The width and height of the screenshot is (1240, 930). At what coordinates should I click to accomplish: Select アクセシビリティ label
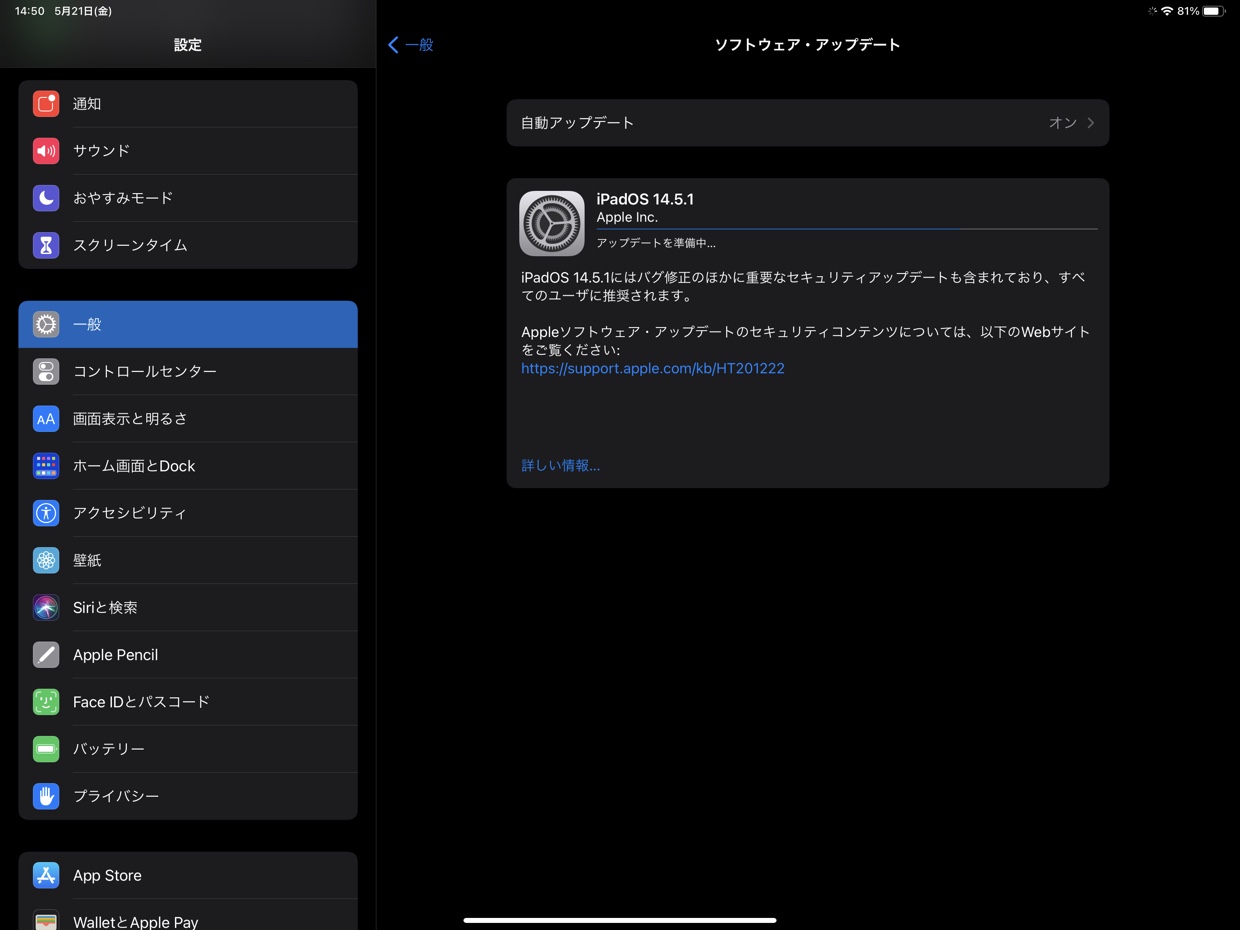tap(130, 513)
